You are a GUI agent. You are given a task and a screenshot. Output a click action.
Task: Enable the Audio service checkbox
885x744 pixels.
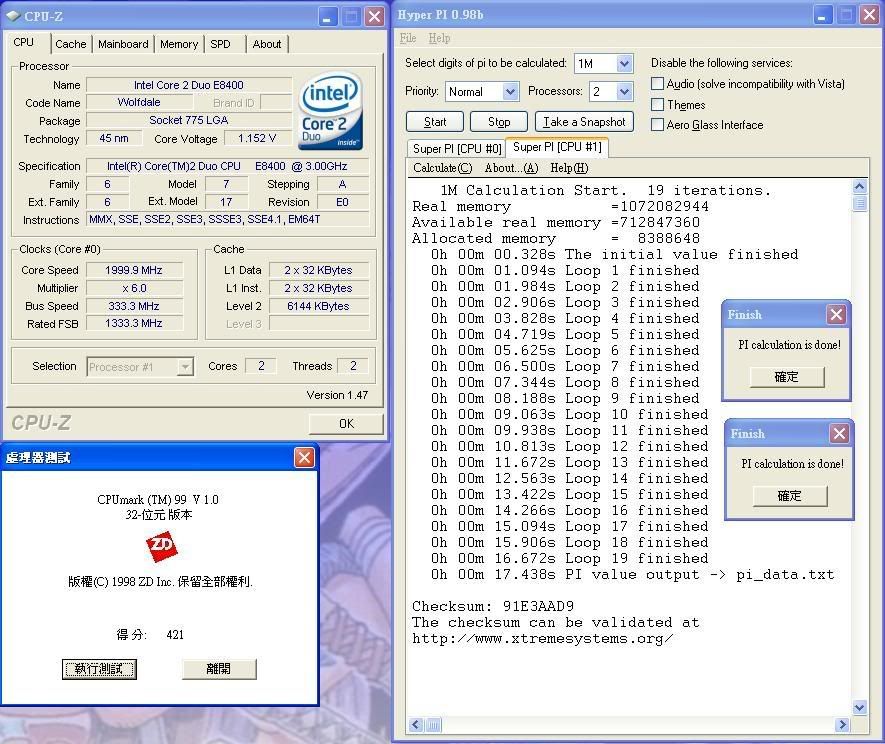657,84
